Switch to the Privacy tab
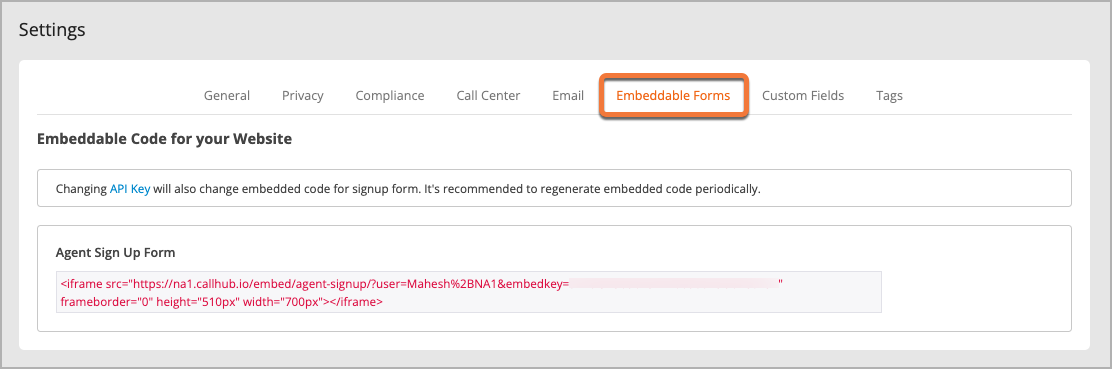Viewport: 1112px width, 369px height. tap(303, 95)
